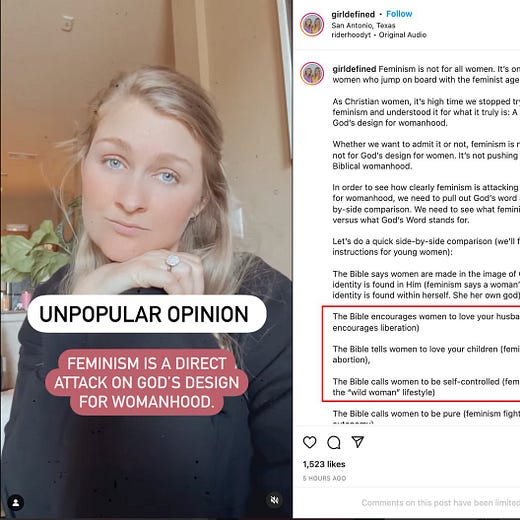The height and width of the screenshot is (520, 520).
Task: Click the Bible calls women to be pure line
Action: pos(426,414)
